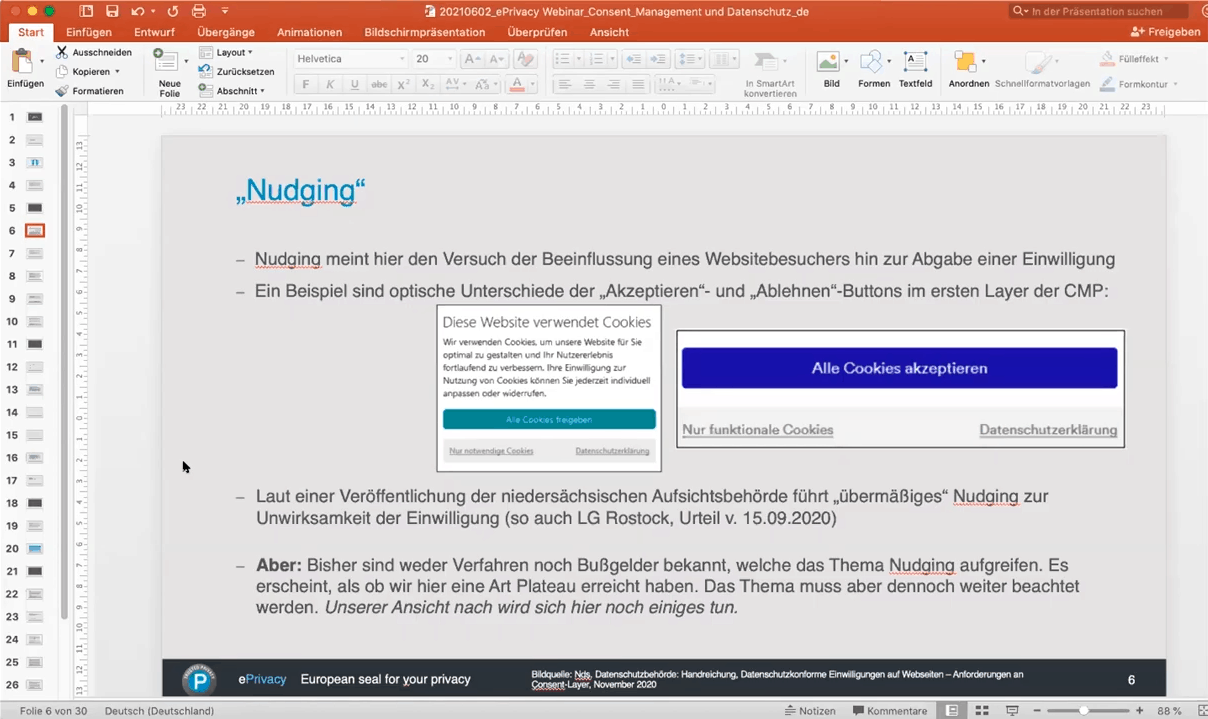Click the Formkontur outline button
Image resolution: width=1208 pixels, height=719 pixels.
pyautogui.click(x=1138, y=85)
